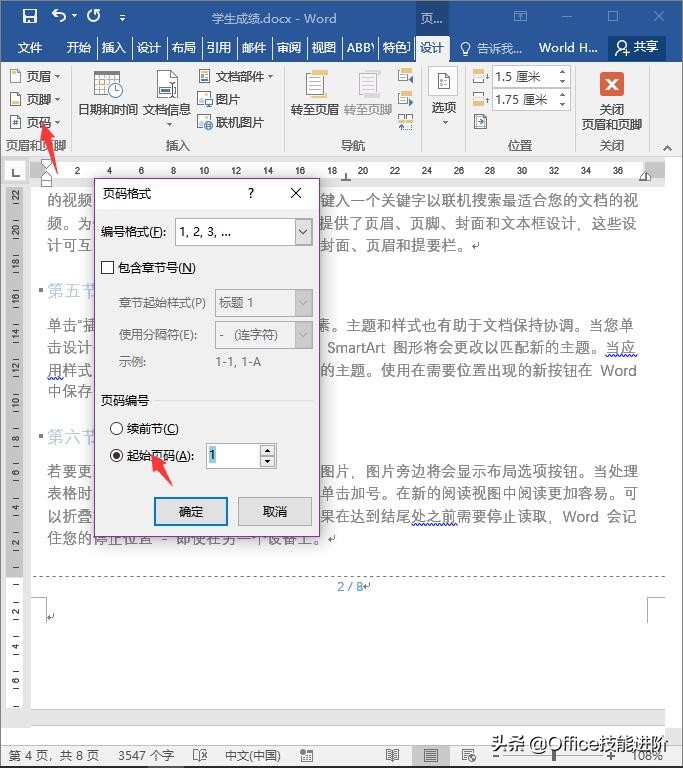Image resolution: width=683 pixels, height=768 pixels.
Task: Insert a 图片 picture in header
Action: point(219,99)
